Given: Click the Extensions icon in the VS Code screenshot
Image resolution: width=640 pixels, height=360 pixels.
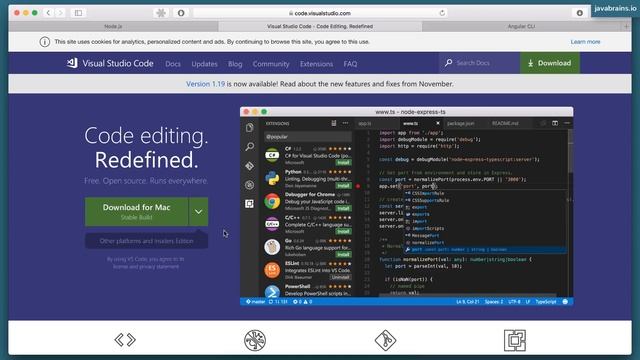Looking at the screenshot, I should [249, 204].
